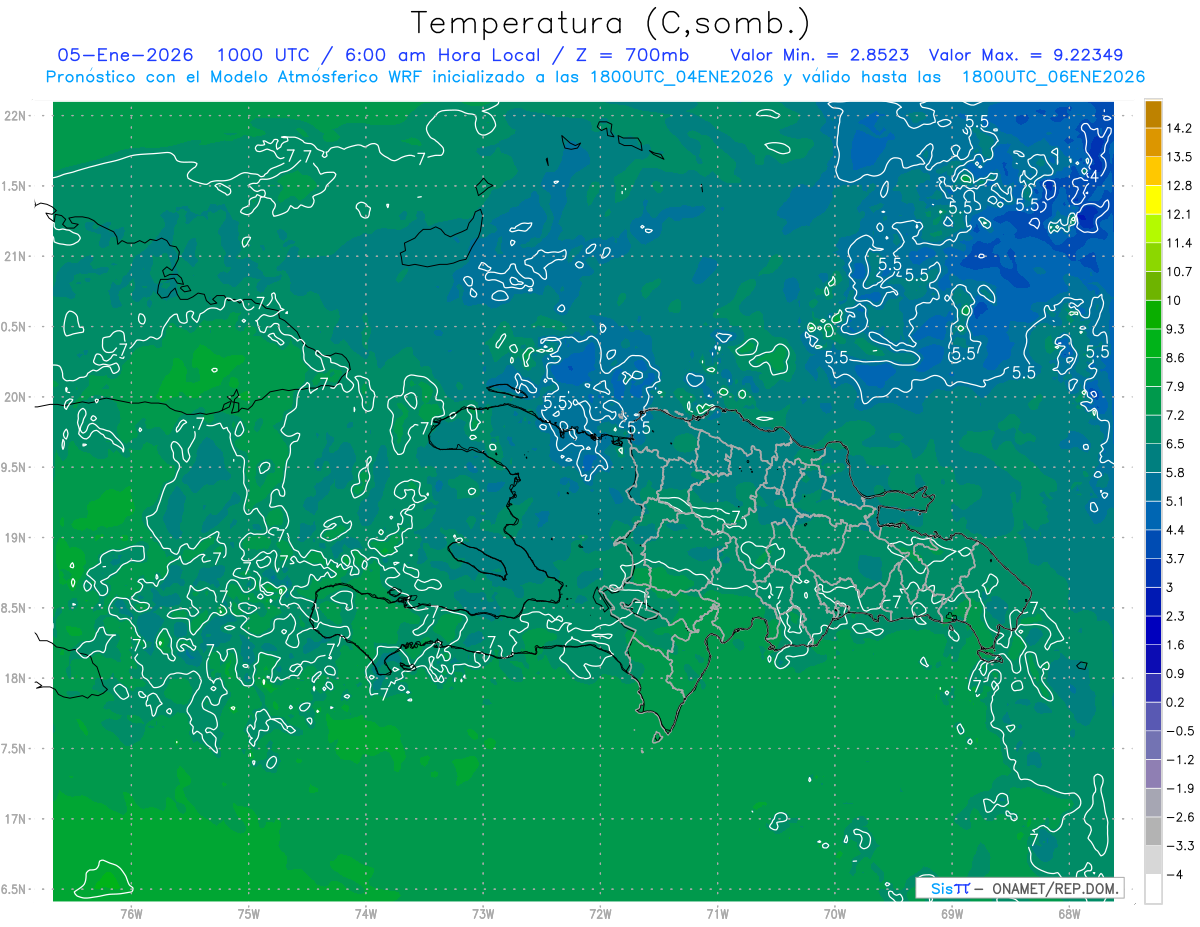Click the 69W longitude label
Viewport: 1200px width, 927px height.
952,913
